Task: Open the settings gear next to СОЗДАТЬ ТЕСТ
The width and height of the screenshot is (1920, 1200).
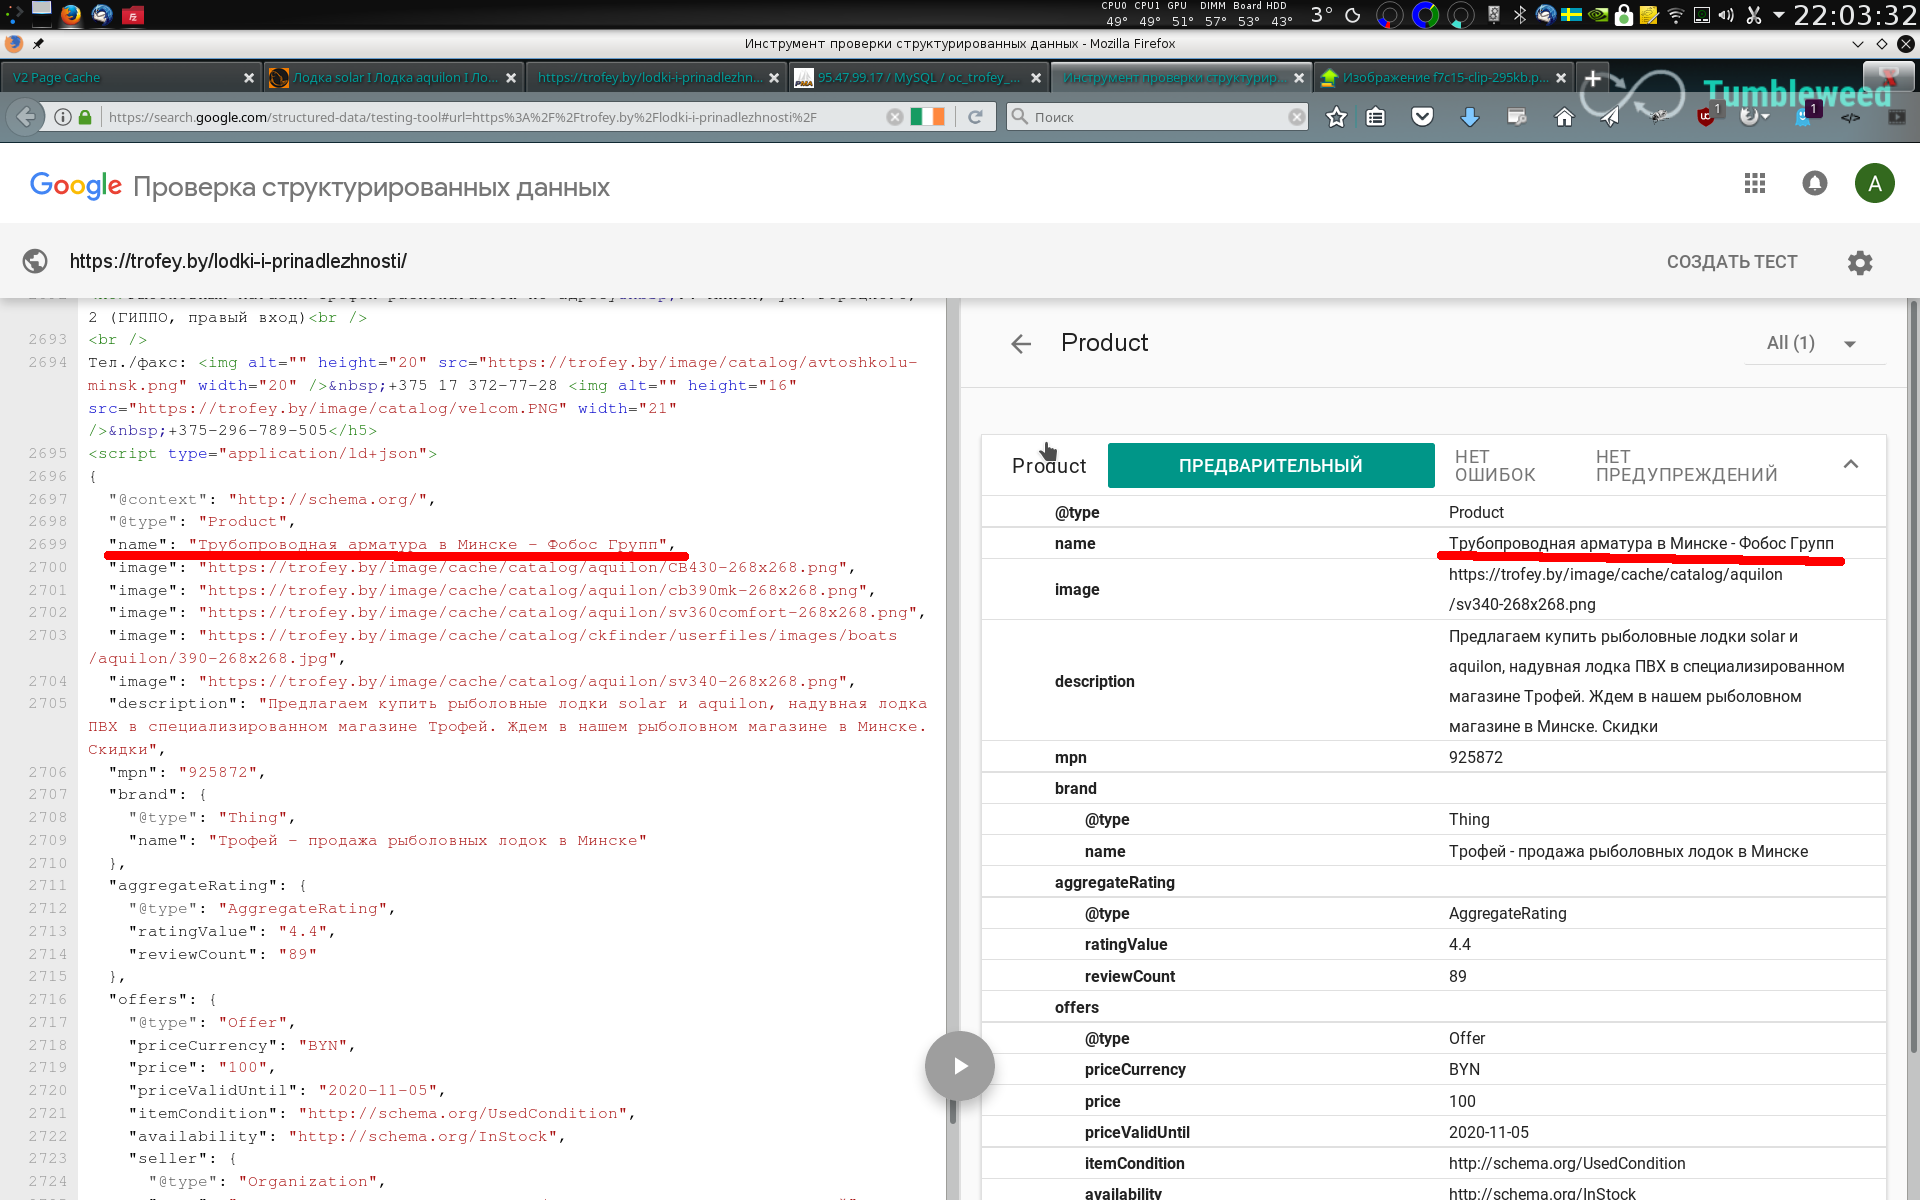Action: point(1859,262)
